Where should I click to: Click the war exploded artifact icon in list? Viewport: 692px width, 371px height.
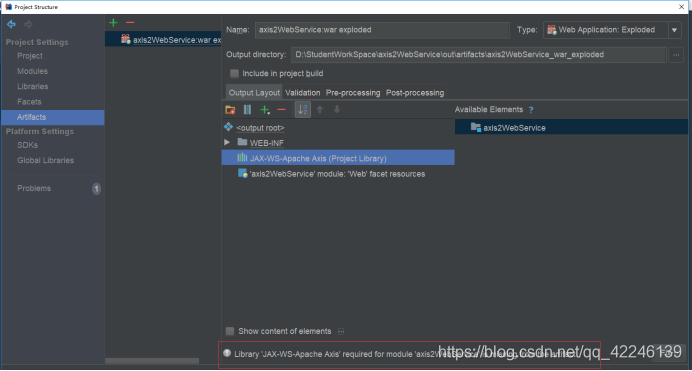(126, 39)
